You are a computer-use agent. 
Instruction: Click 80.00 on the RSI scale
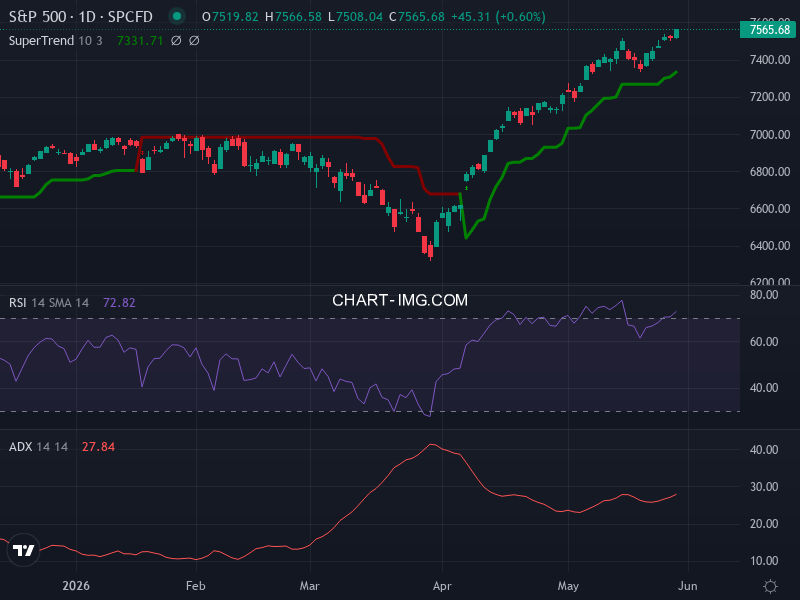(x=764, y=295)
